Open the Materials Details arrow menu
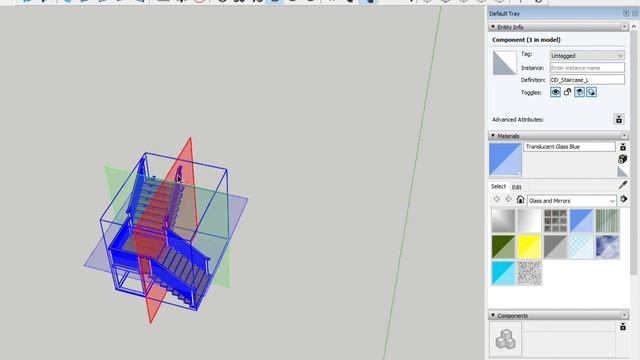The height and width of the screenshot is (360, 640). point(623,199)
